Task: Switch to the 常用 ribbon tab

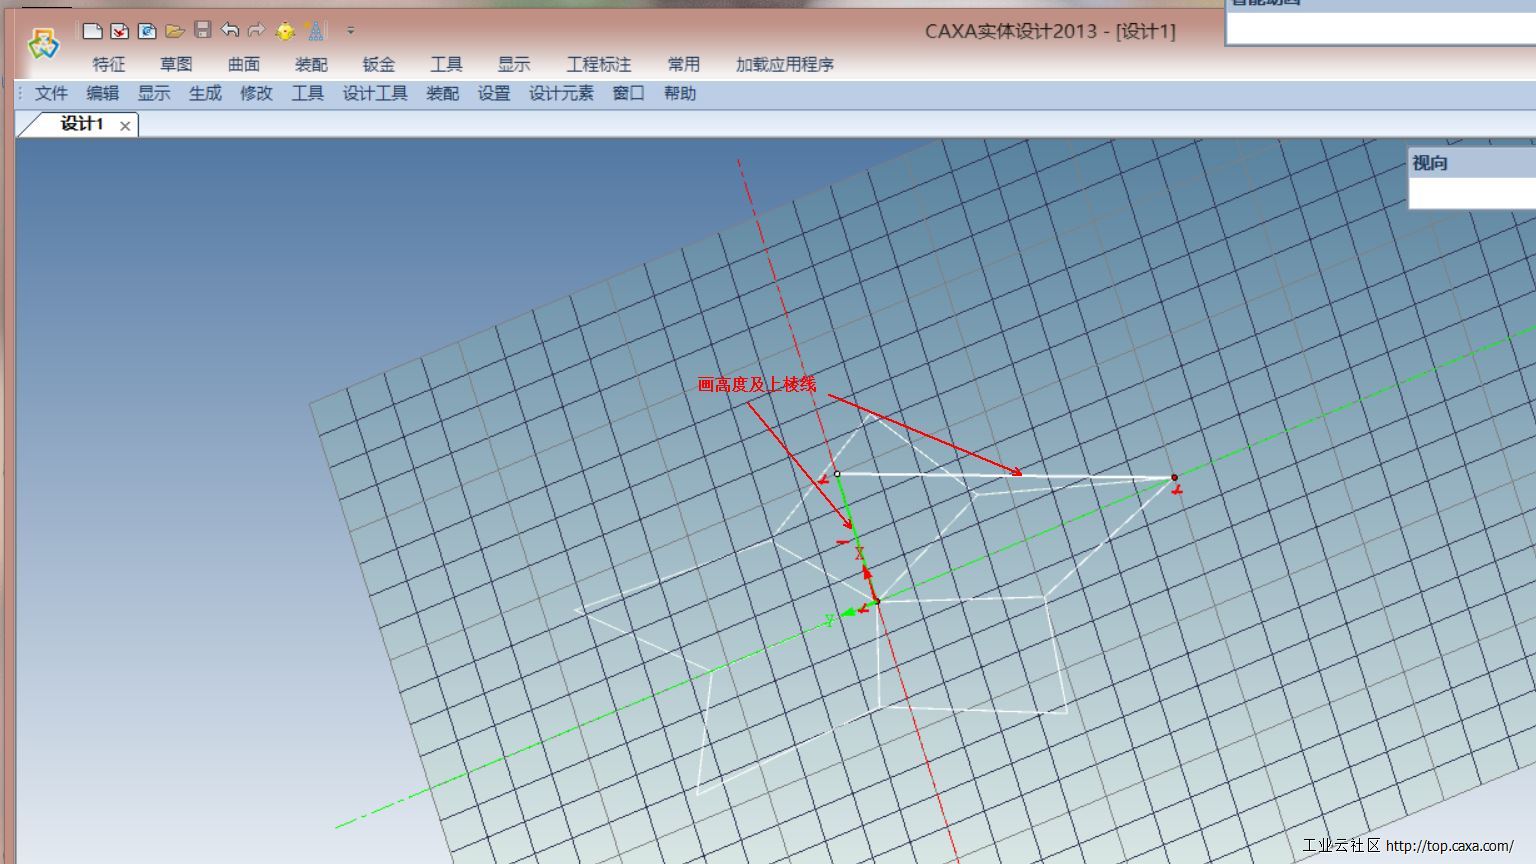Action: 684,64
